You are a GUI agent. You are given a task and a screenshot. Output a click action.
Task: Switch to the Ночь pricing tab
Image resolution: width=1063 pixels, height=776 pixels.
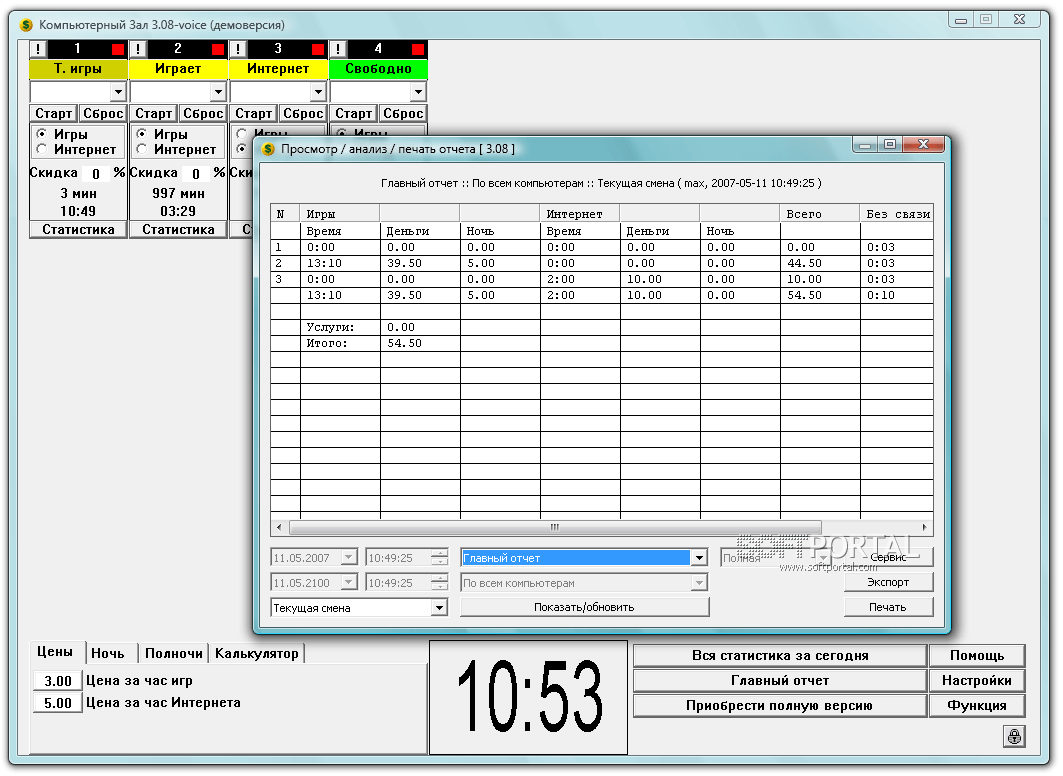(108, 653)
